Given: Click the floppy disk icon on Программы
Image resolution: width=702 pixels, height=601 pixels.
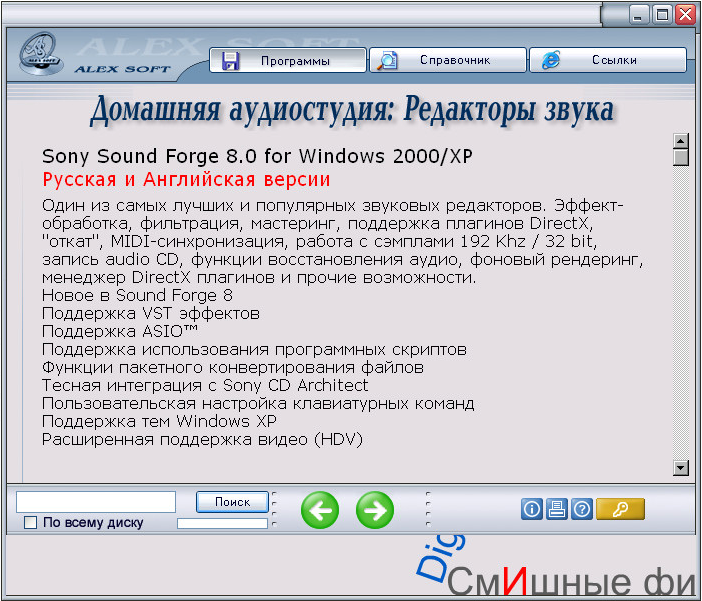Looking at the screenshot, I should 230,60.
